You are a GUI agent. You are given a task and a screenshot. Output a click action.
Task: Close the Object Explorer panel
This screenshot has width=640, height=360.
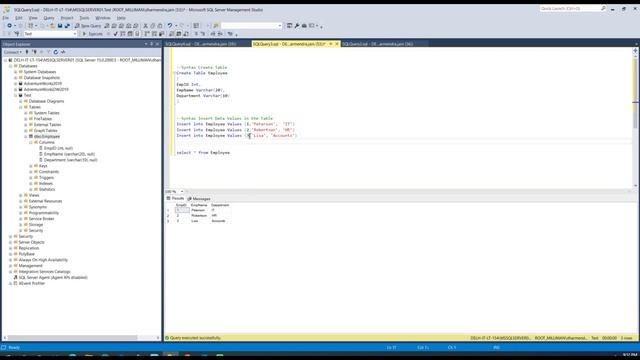(x=158, y=44)
